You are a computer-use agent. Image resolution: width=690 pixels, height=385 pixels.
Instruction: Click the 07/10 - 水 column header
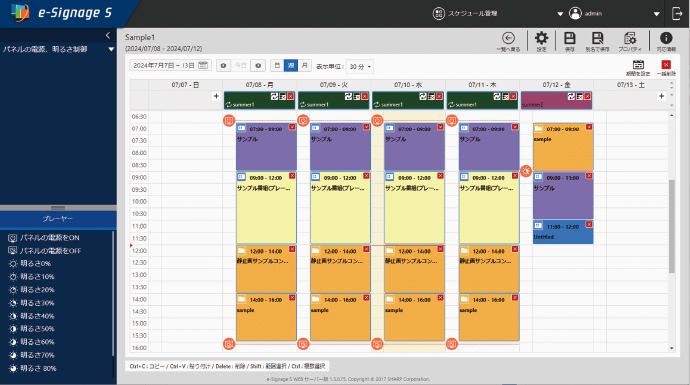click(408, 85)
